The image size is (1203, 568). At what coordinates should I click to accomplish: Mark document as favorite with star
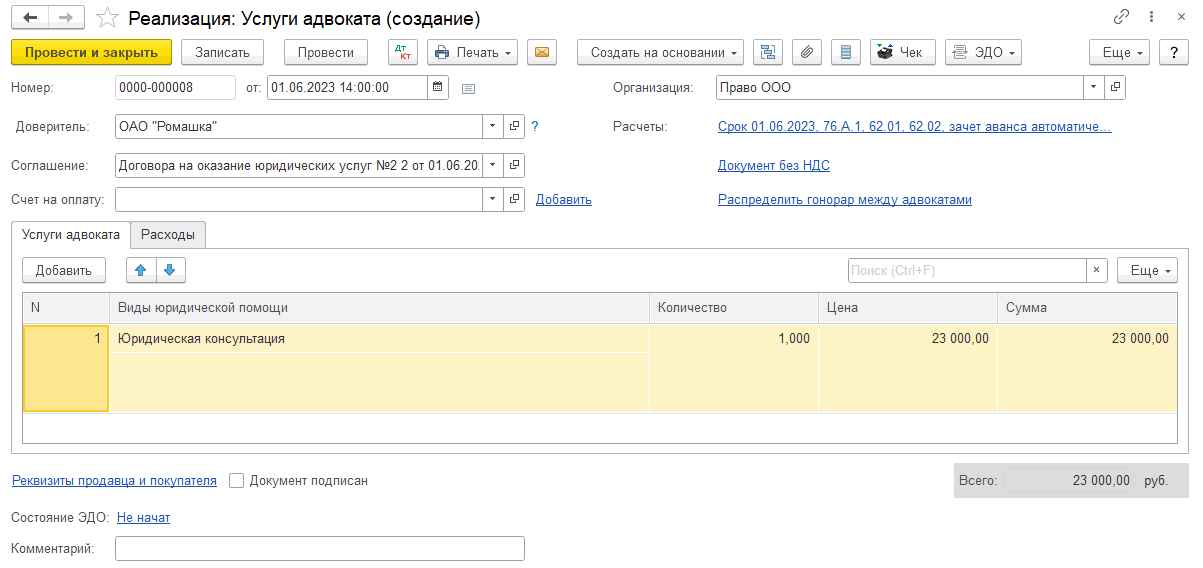106,19
